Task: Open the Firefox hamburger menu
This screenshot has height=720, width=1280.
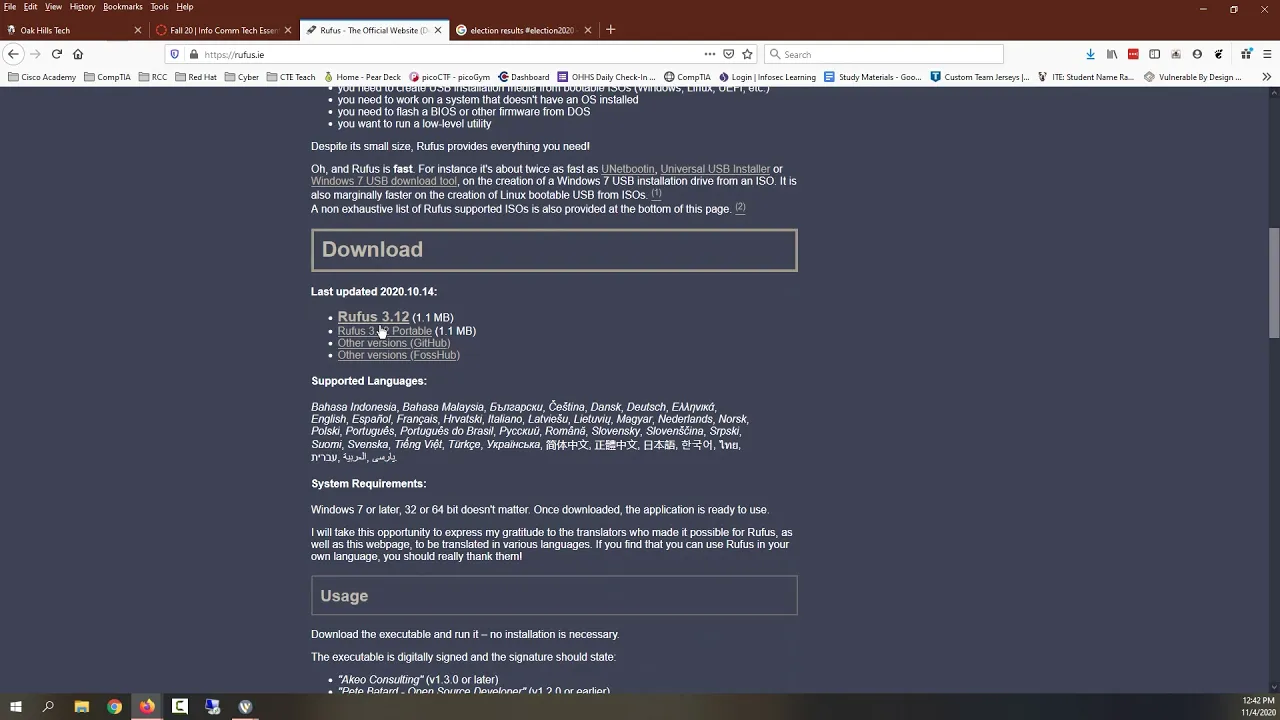Action: (1266, 54)
